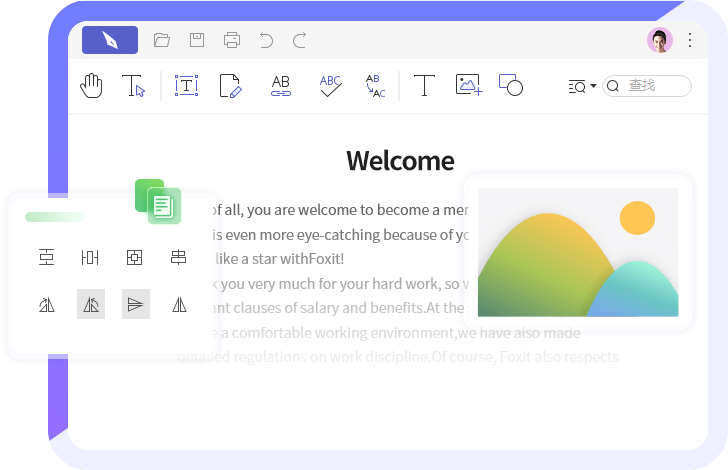728x470 pixels.
Task: Click the AB link text tool
Action: point(281,86)
